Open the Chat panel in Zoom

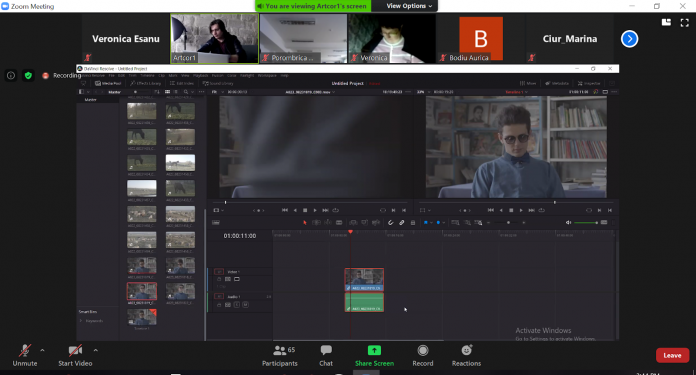(326, 355)
